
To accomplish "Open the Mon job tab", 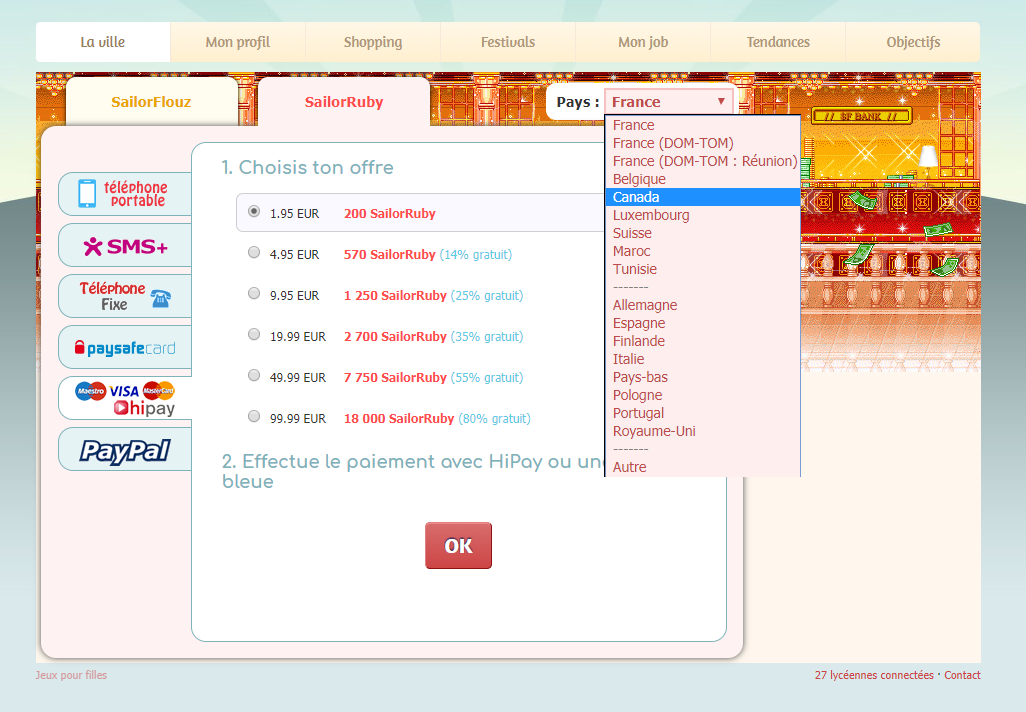I will (643, 42).
